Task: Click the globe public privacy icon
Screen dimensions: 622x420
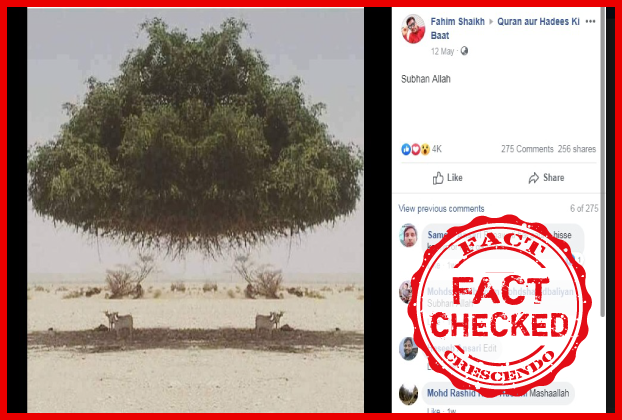Action: [464, 51]
